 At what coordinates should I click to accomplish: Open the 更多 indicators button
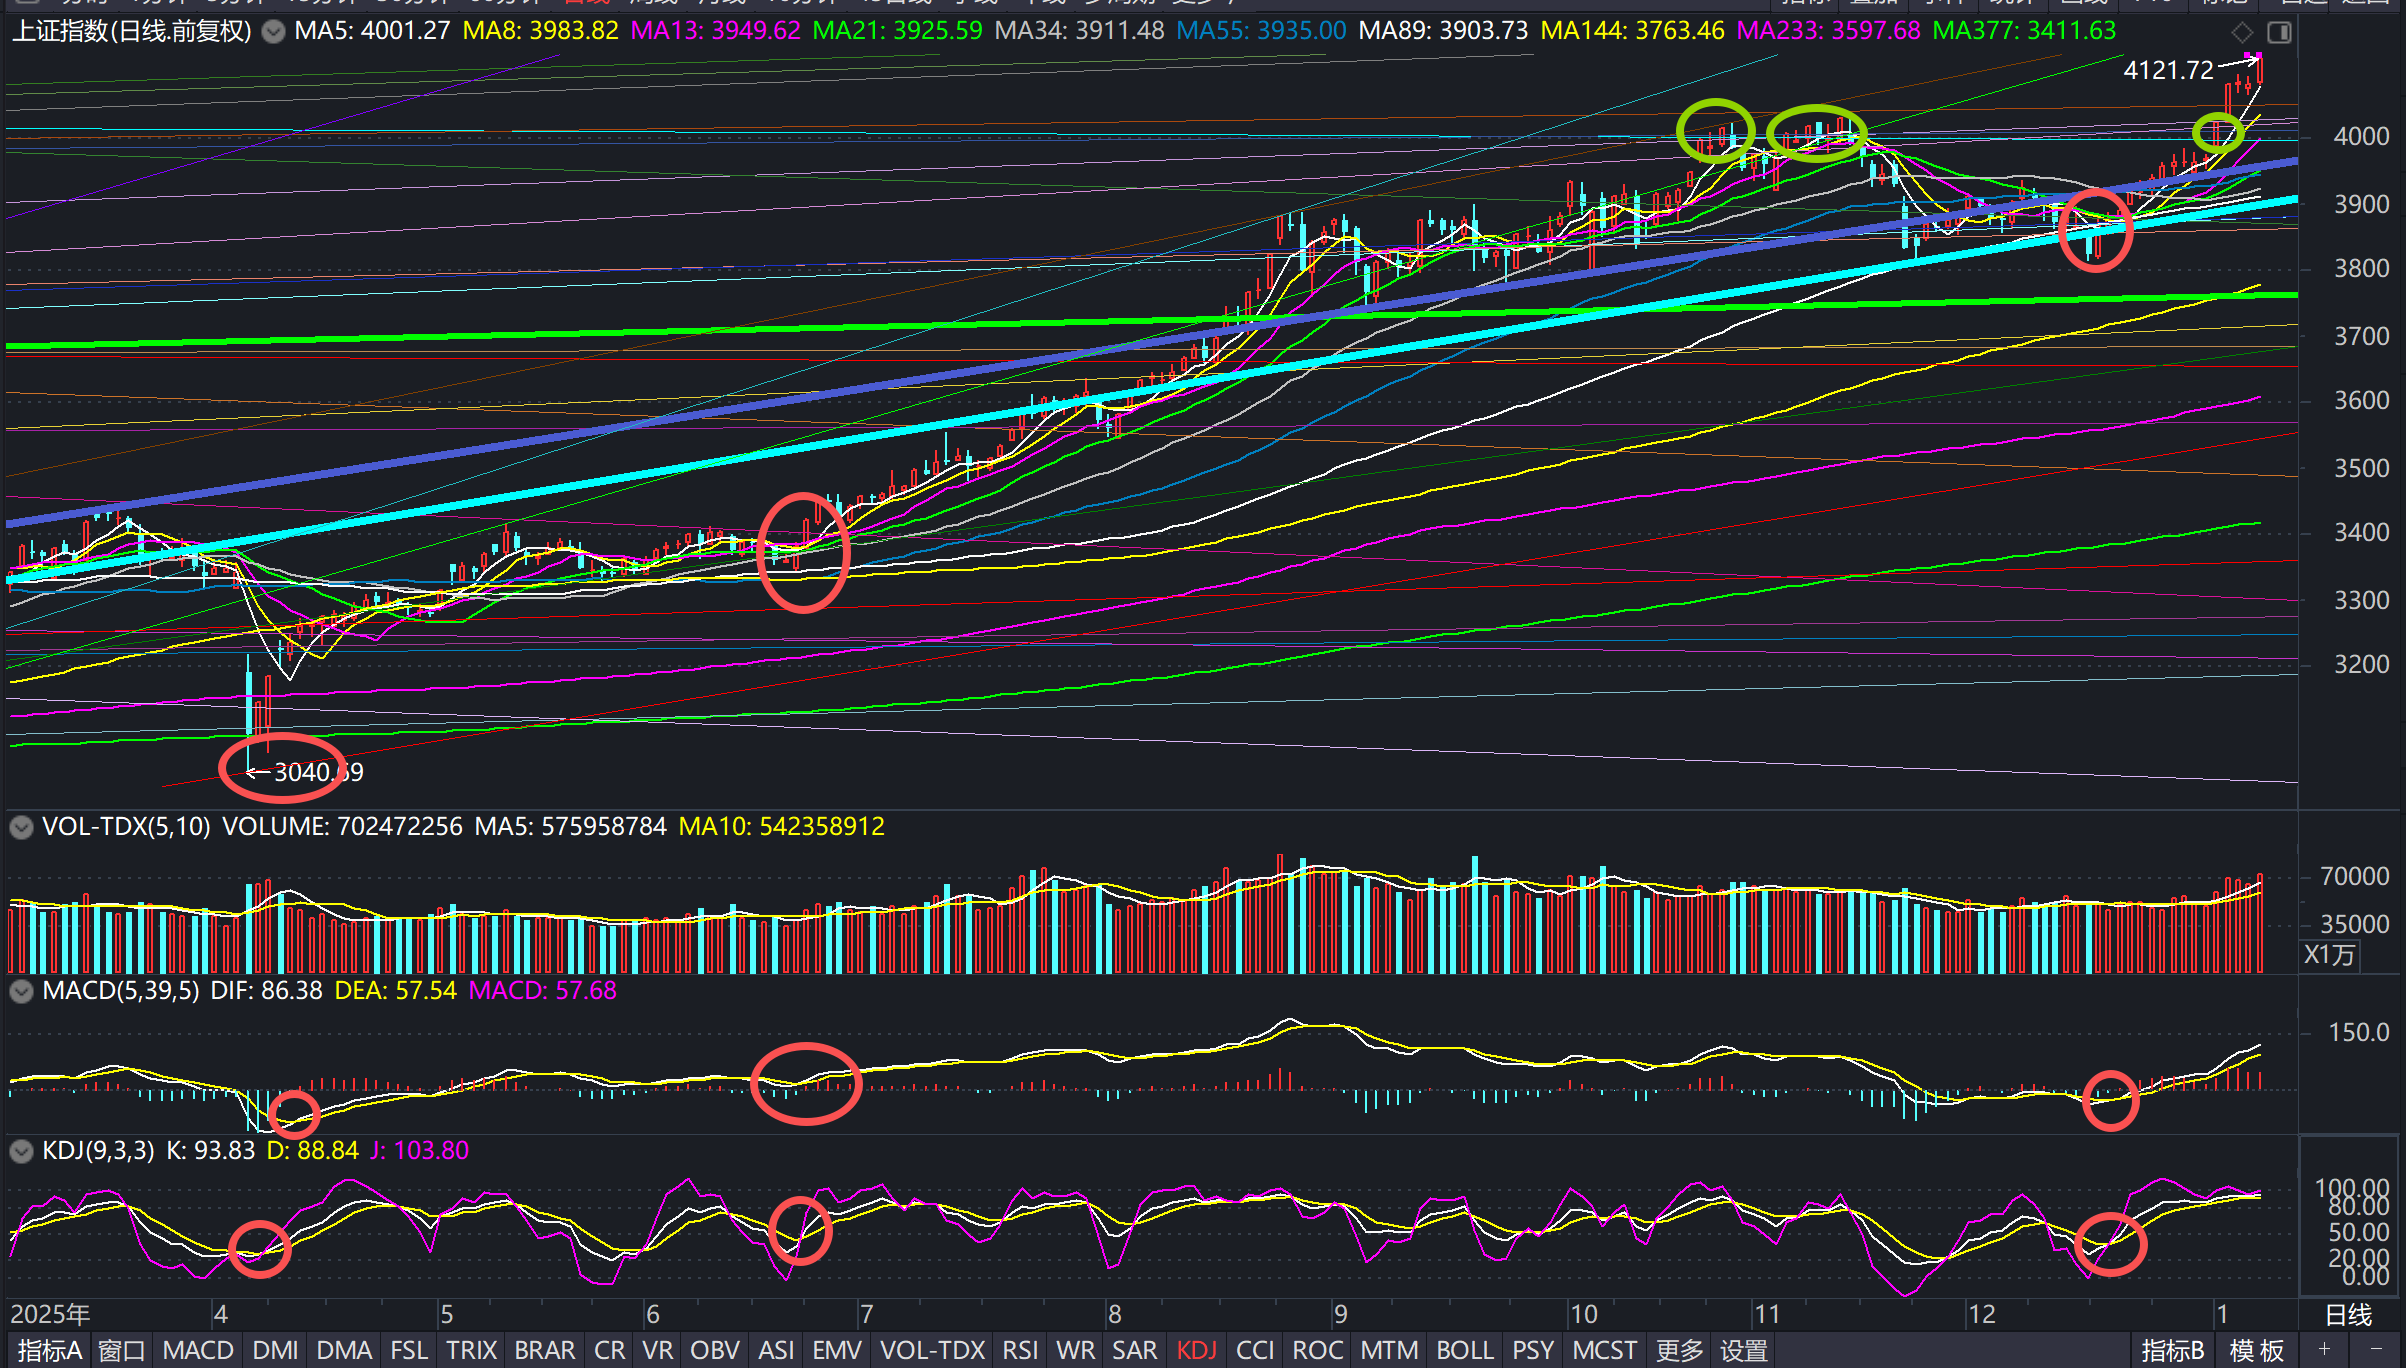coord(1679,1351)
